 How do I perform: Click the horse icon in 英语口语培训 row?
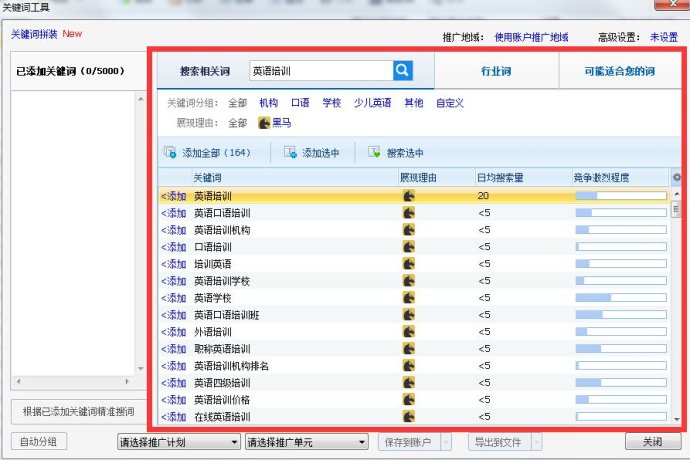[408, 213]
